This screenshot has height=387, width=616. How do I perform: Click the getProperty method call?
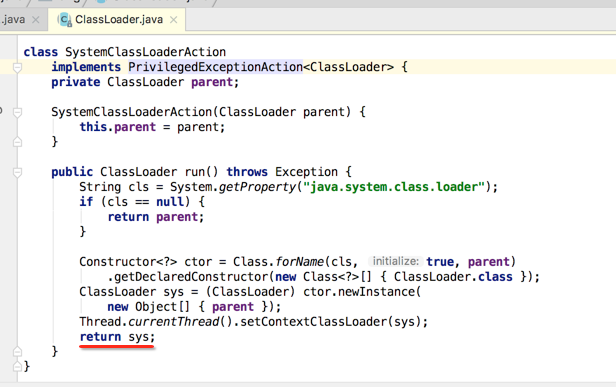point(257,187)
